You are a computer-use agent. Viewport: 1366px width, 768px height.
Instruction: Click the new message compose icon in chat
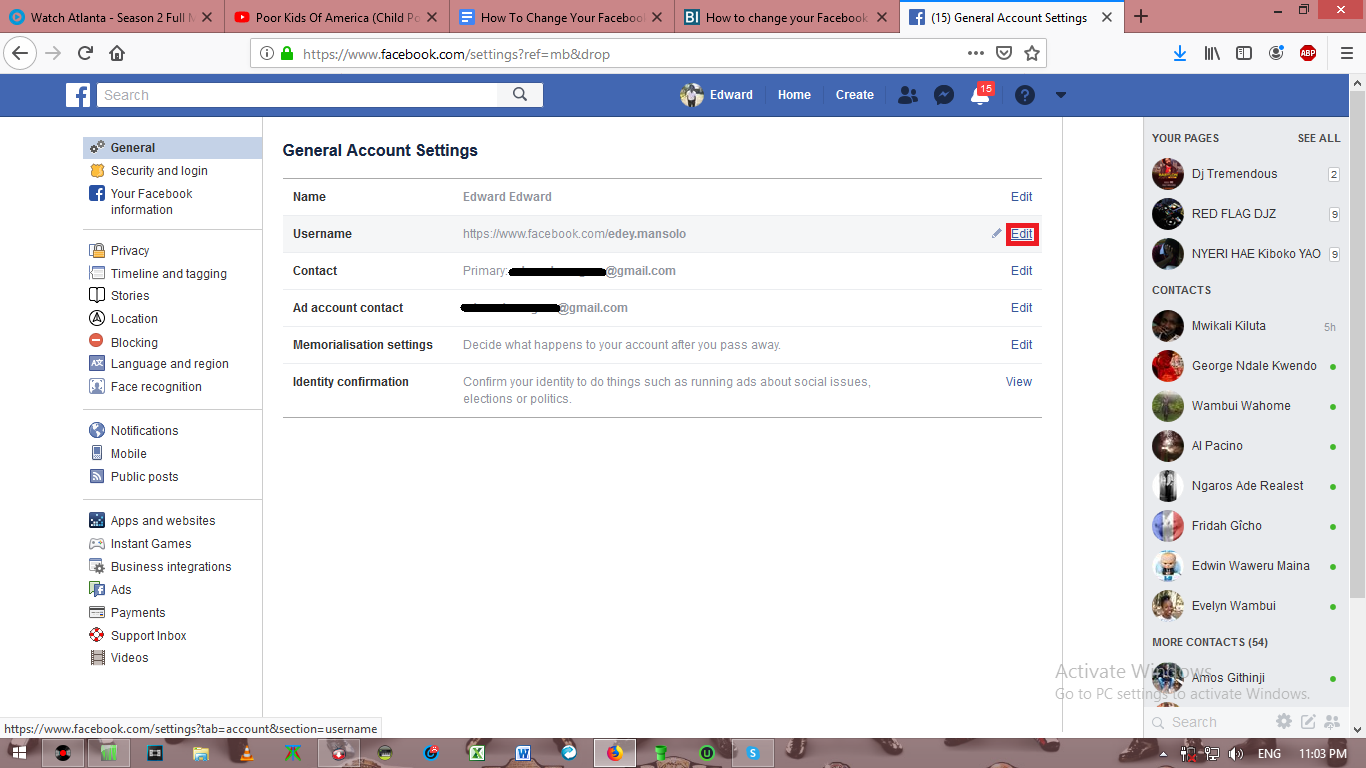1308,721
